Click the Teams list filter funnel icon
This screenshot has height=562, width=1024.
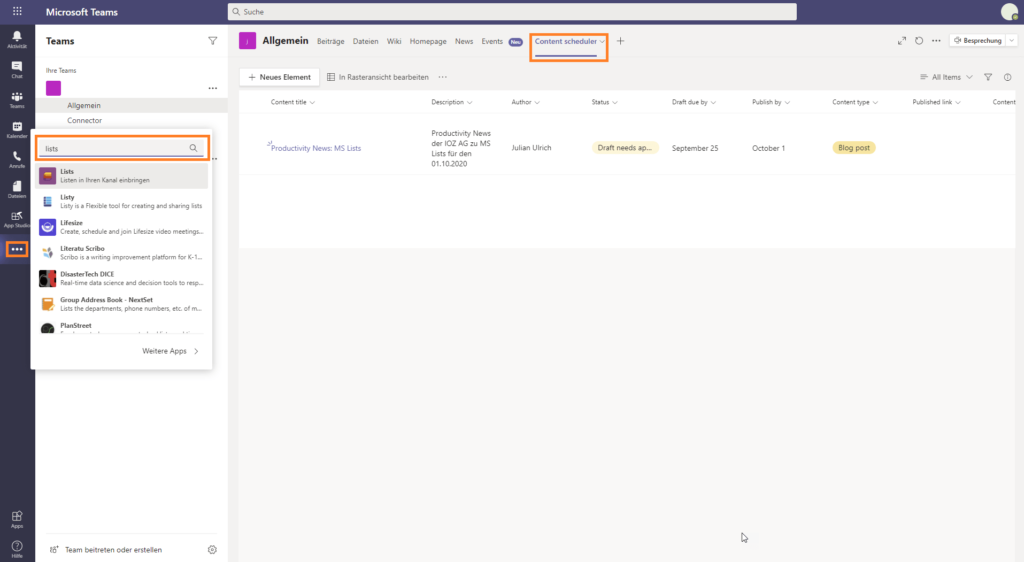[212, 41]
